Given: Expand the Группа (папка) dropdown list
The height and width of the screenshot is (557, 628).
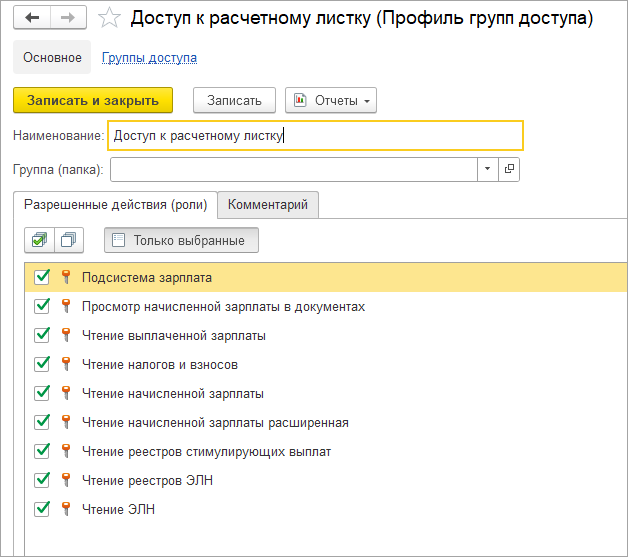Looking at the screenshot, I should click(487, 169).
